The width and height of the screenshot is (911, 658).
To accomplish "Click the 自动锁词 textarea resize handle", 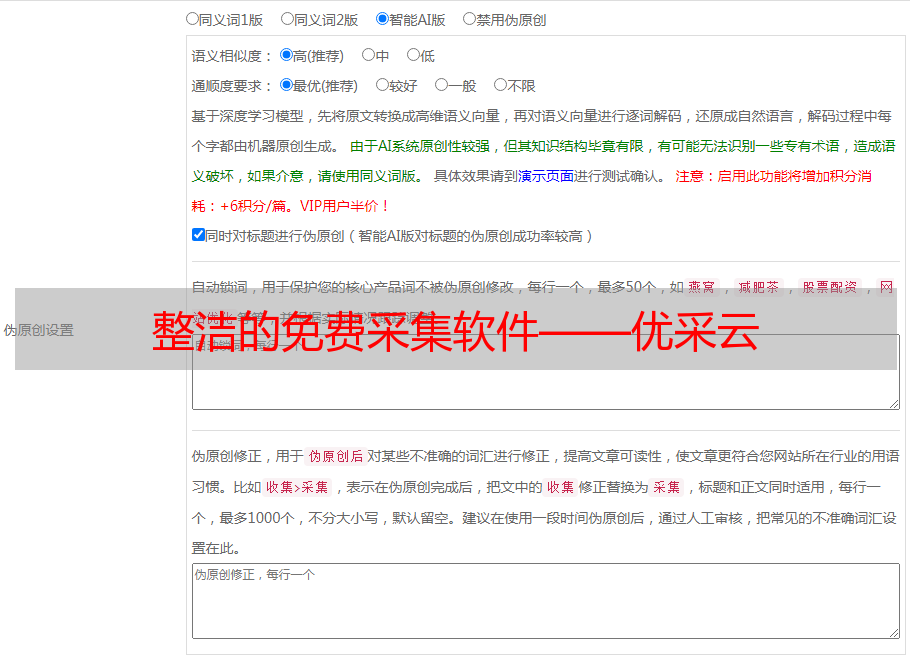I will tap(893, 403).
